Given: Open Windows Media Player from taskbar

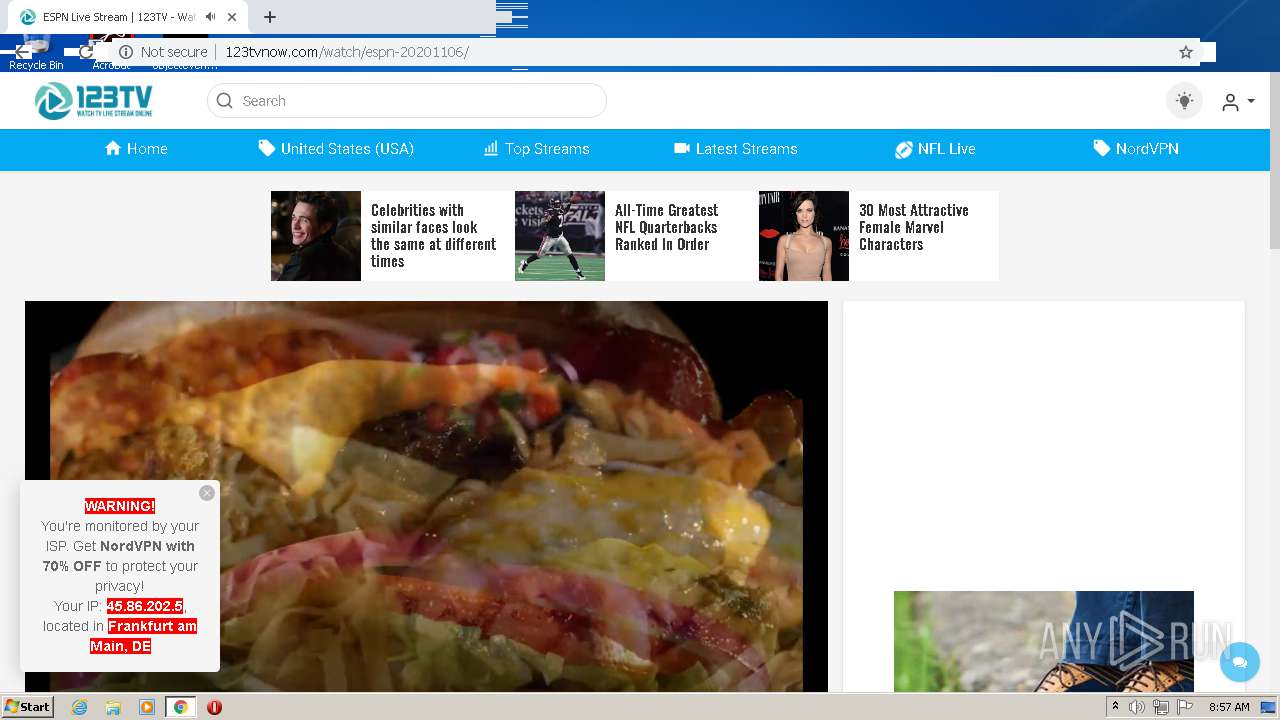Looking at the screenshot, I should coord(147,707).
